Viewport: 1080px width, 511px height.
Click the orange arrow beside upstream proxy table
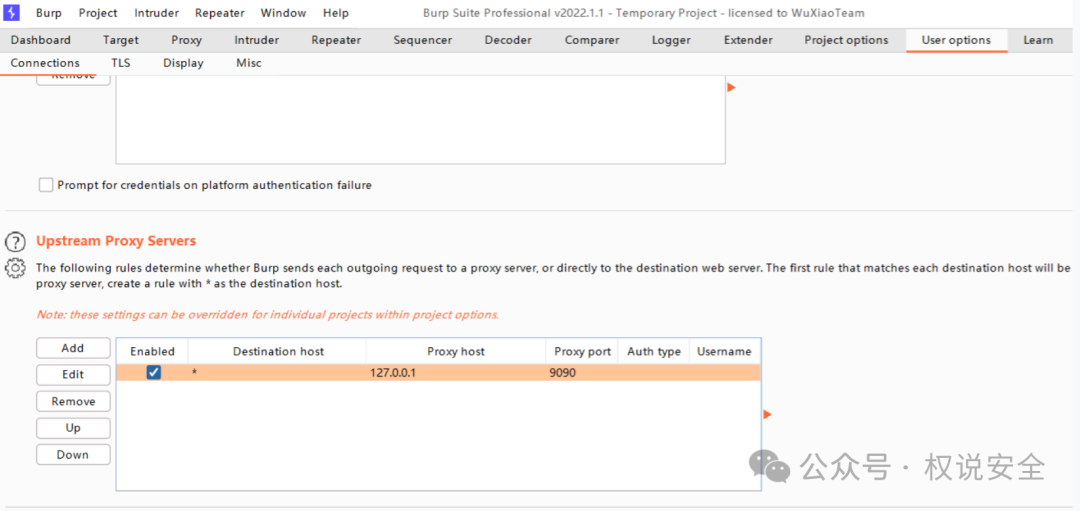pos(768,415)
